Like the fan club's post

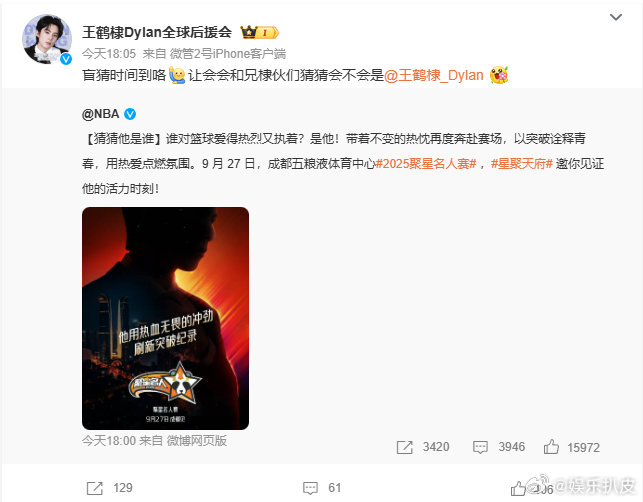click(518, 488)
